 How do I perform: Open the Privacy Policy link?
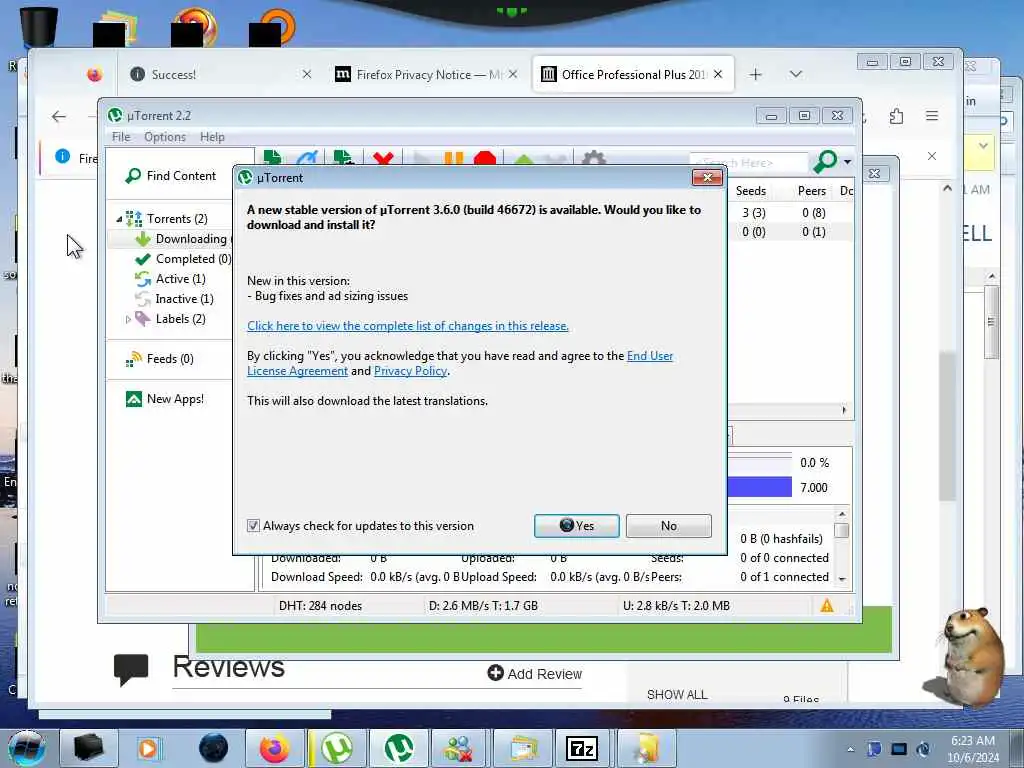(410, 371)
